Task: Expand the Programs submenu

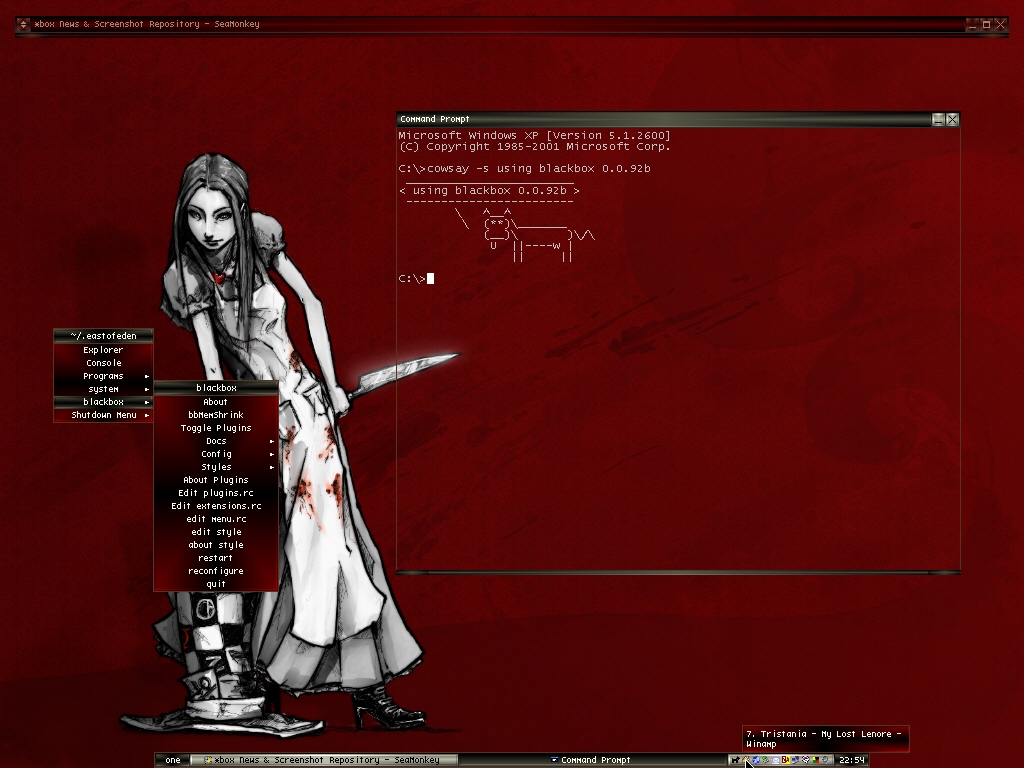Action: pyautogui.click(x=103, y=376)
